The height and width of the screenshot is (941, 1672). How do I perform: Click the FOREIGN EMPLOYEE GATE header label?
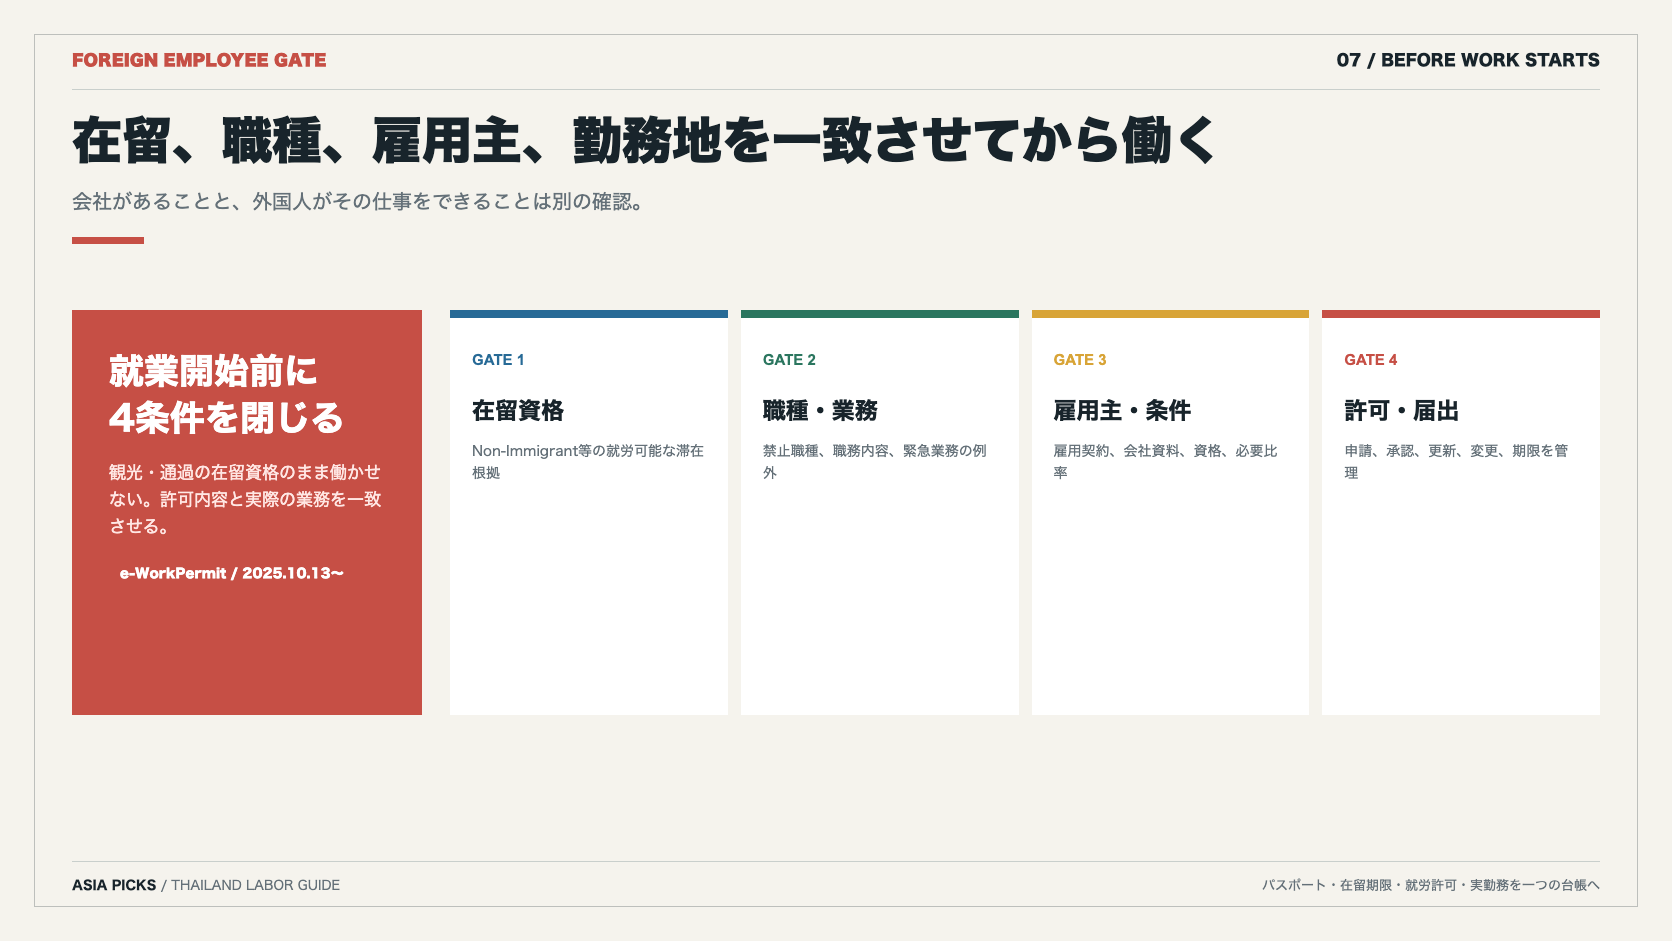point(199,60)
